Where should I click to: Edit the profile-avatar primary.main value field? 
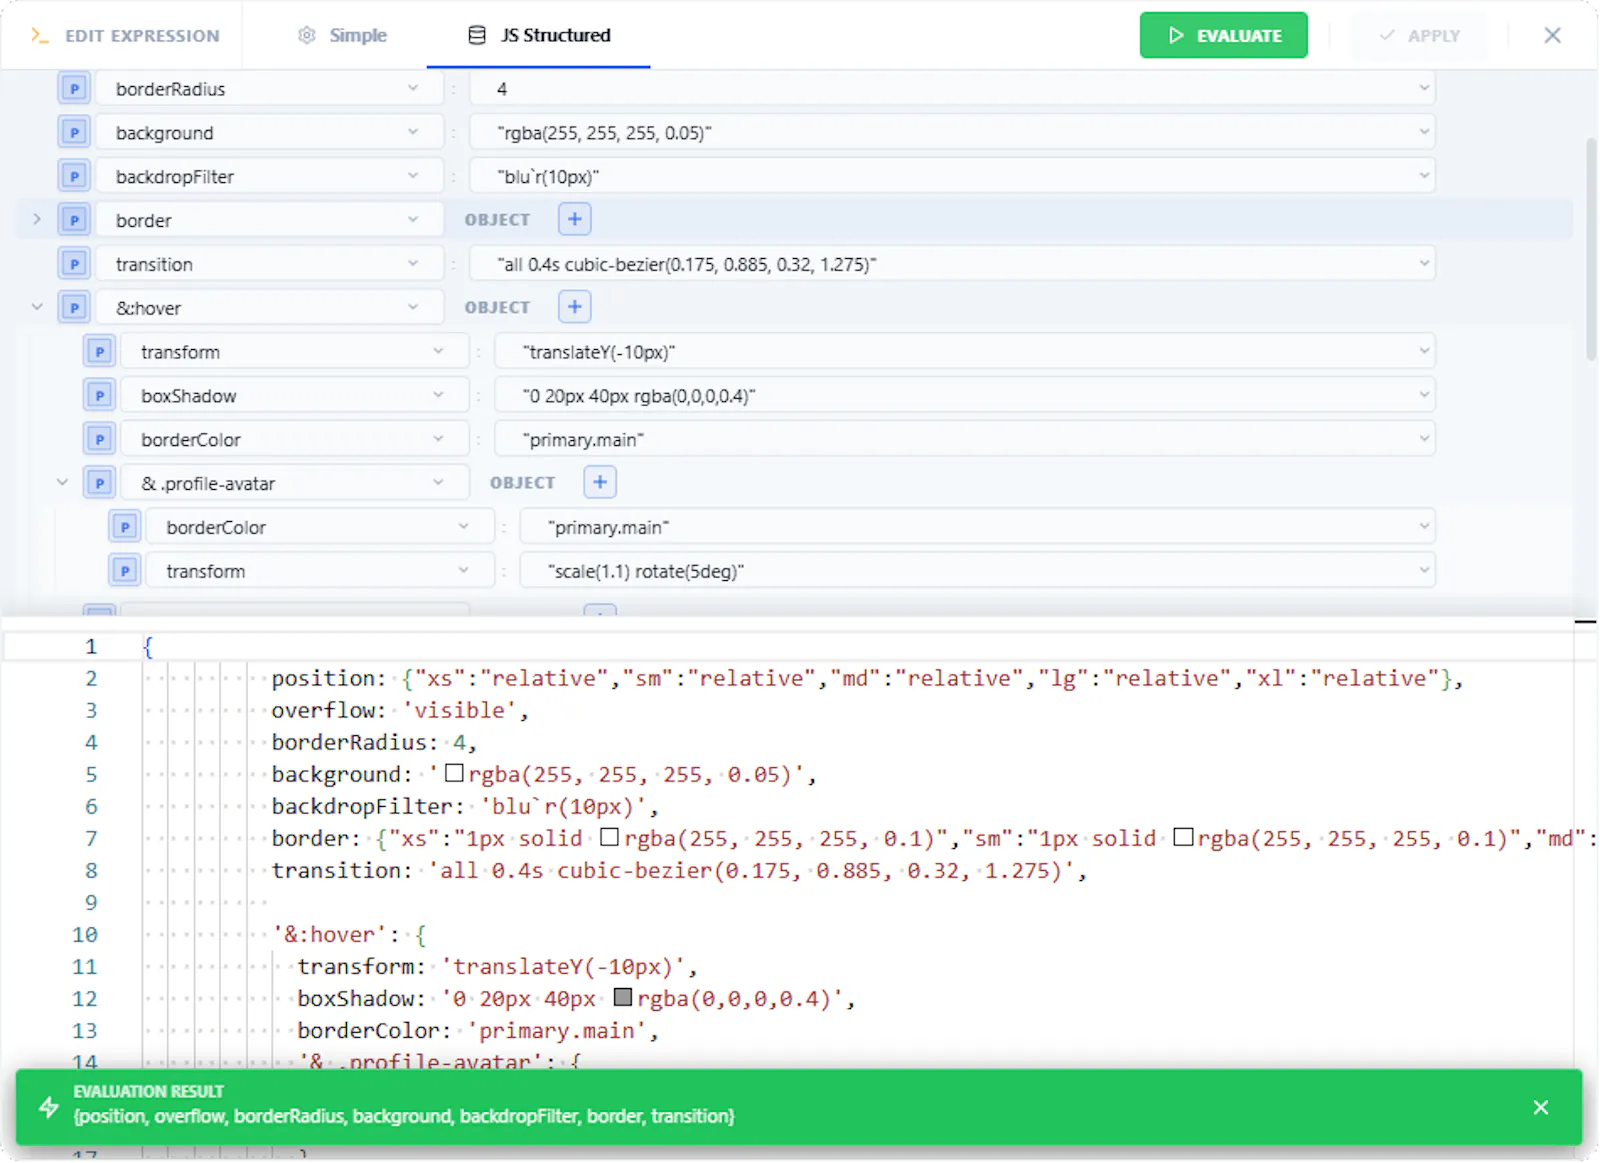tap(977, 527)
